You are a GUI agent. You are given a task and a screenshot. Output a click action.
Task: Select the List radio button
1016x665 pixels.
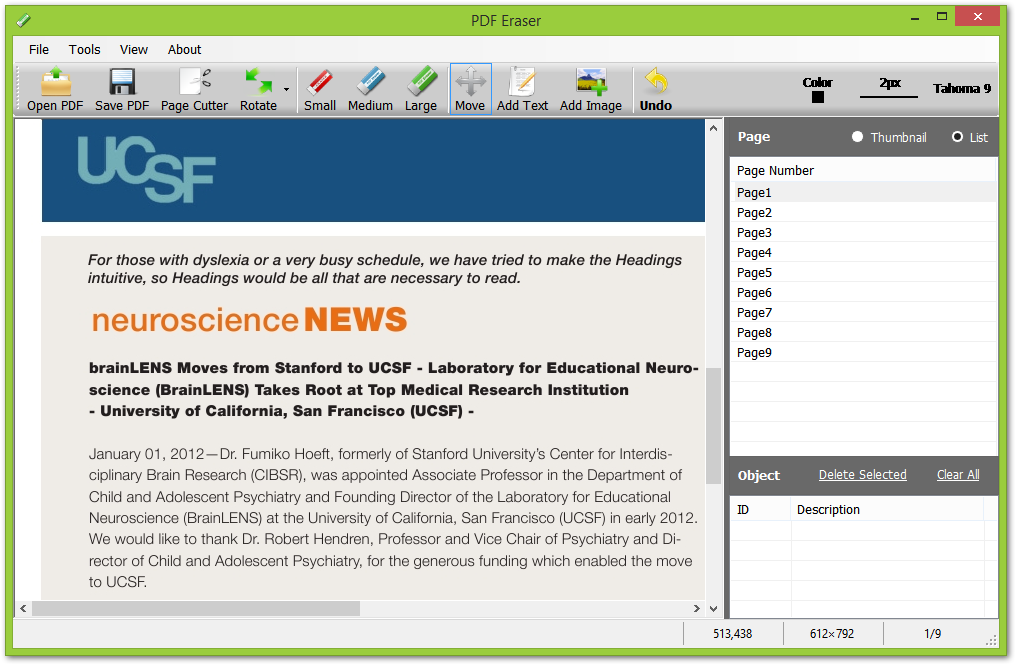[957, 137]
